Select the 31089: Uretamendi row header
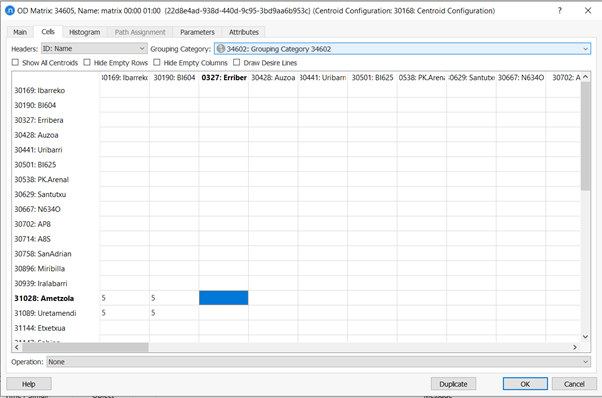The height and width of the screenshot is (398, 602). pos(45,313)
